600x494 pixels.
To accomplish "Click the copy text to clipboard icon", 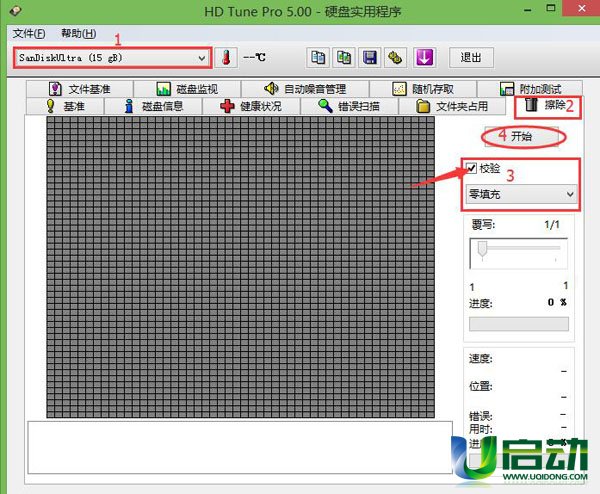I will [318, 58].
